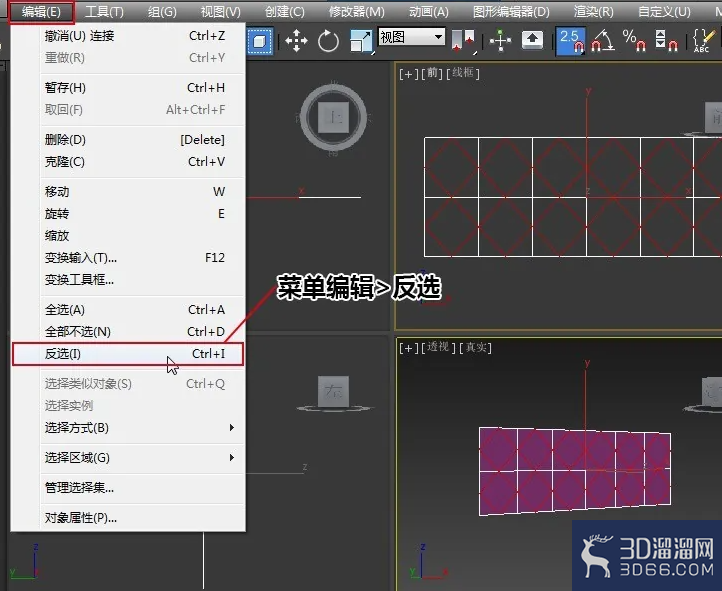Select the purple plane in perspective viewport

click(575, 472)
